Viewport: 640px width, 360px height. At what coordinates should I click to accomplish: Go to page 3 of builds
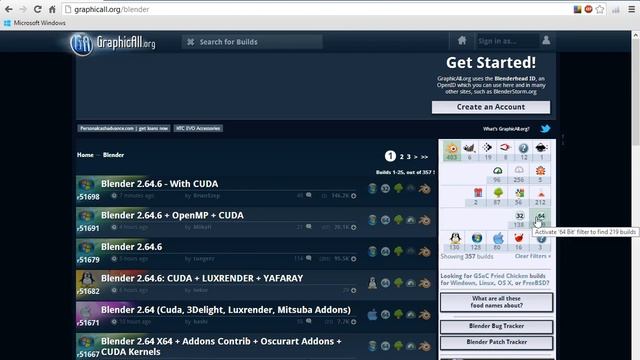409,157
